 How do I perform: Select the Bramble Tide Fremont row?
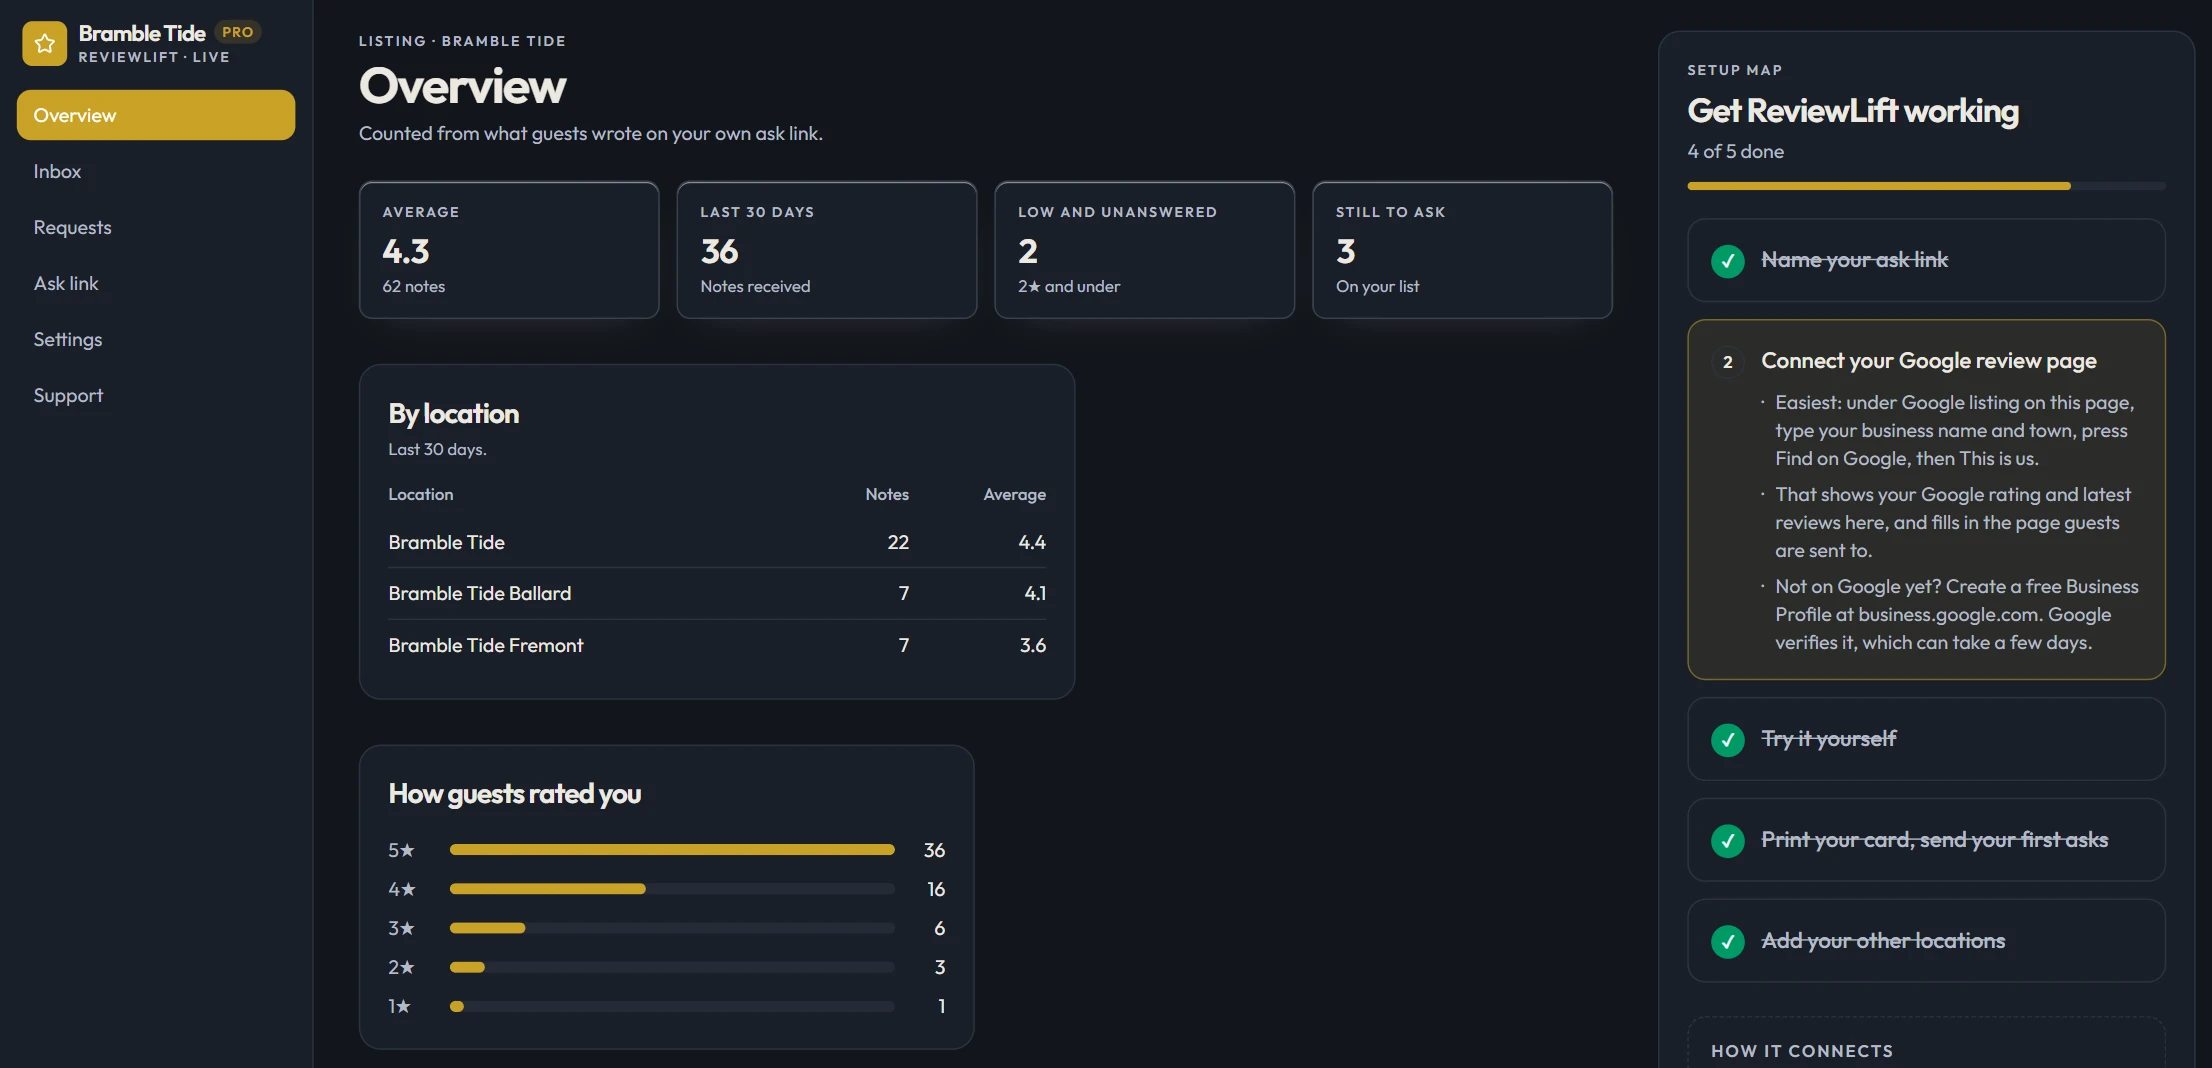point(717,645)
